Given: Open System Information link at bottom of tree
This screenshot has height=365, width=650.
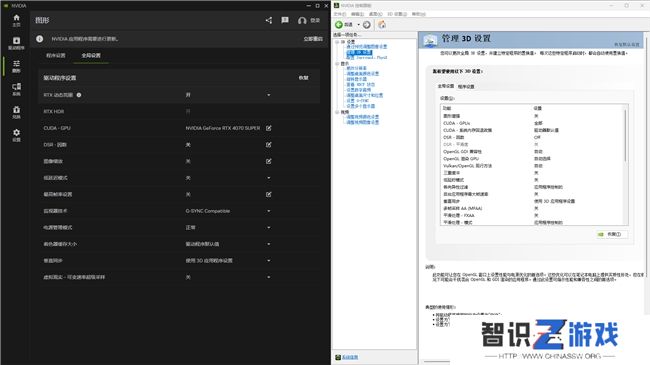Looking at the screenshot, I should click(x=350, y=357).
